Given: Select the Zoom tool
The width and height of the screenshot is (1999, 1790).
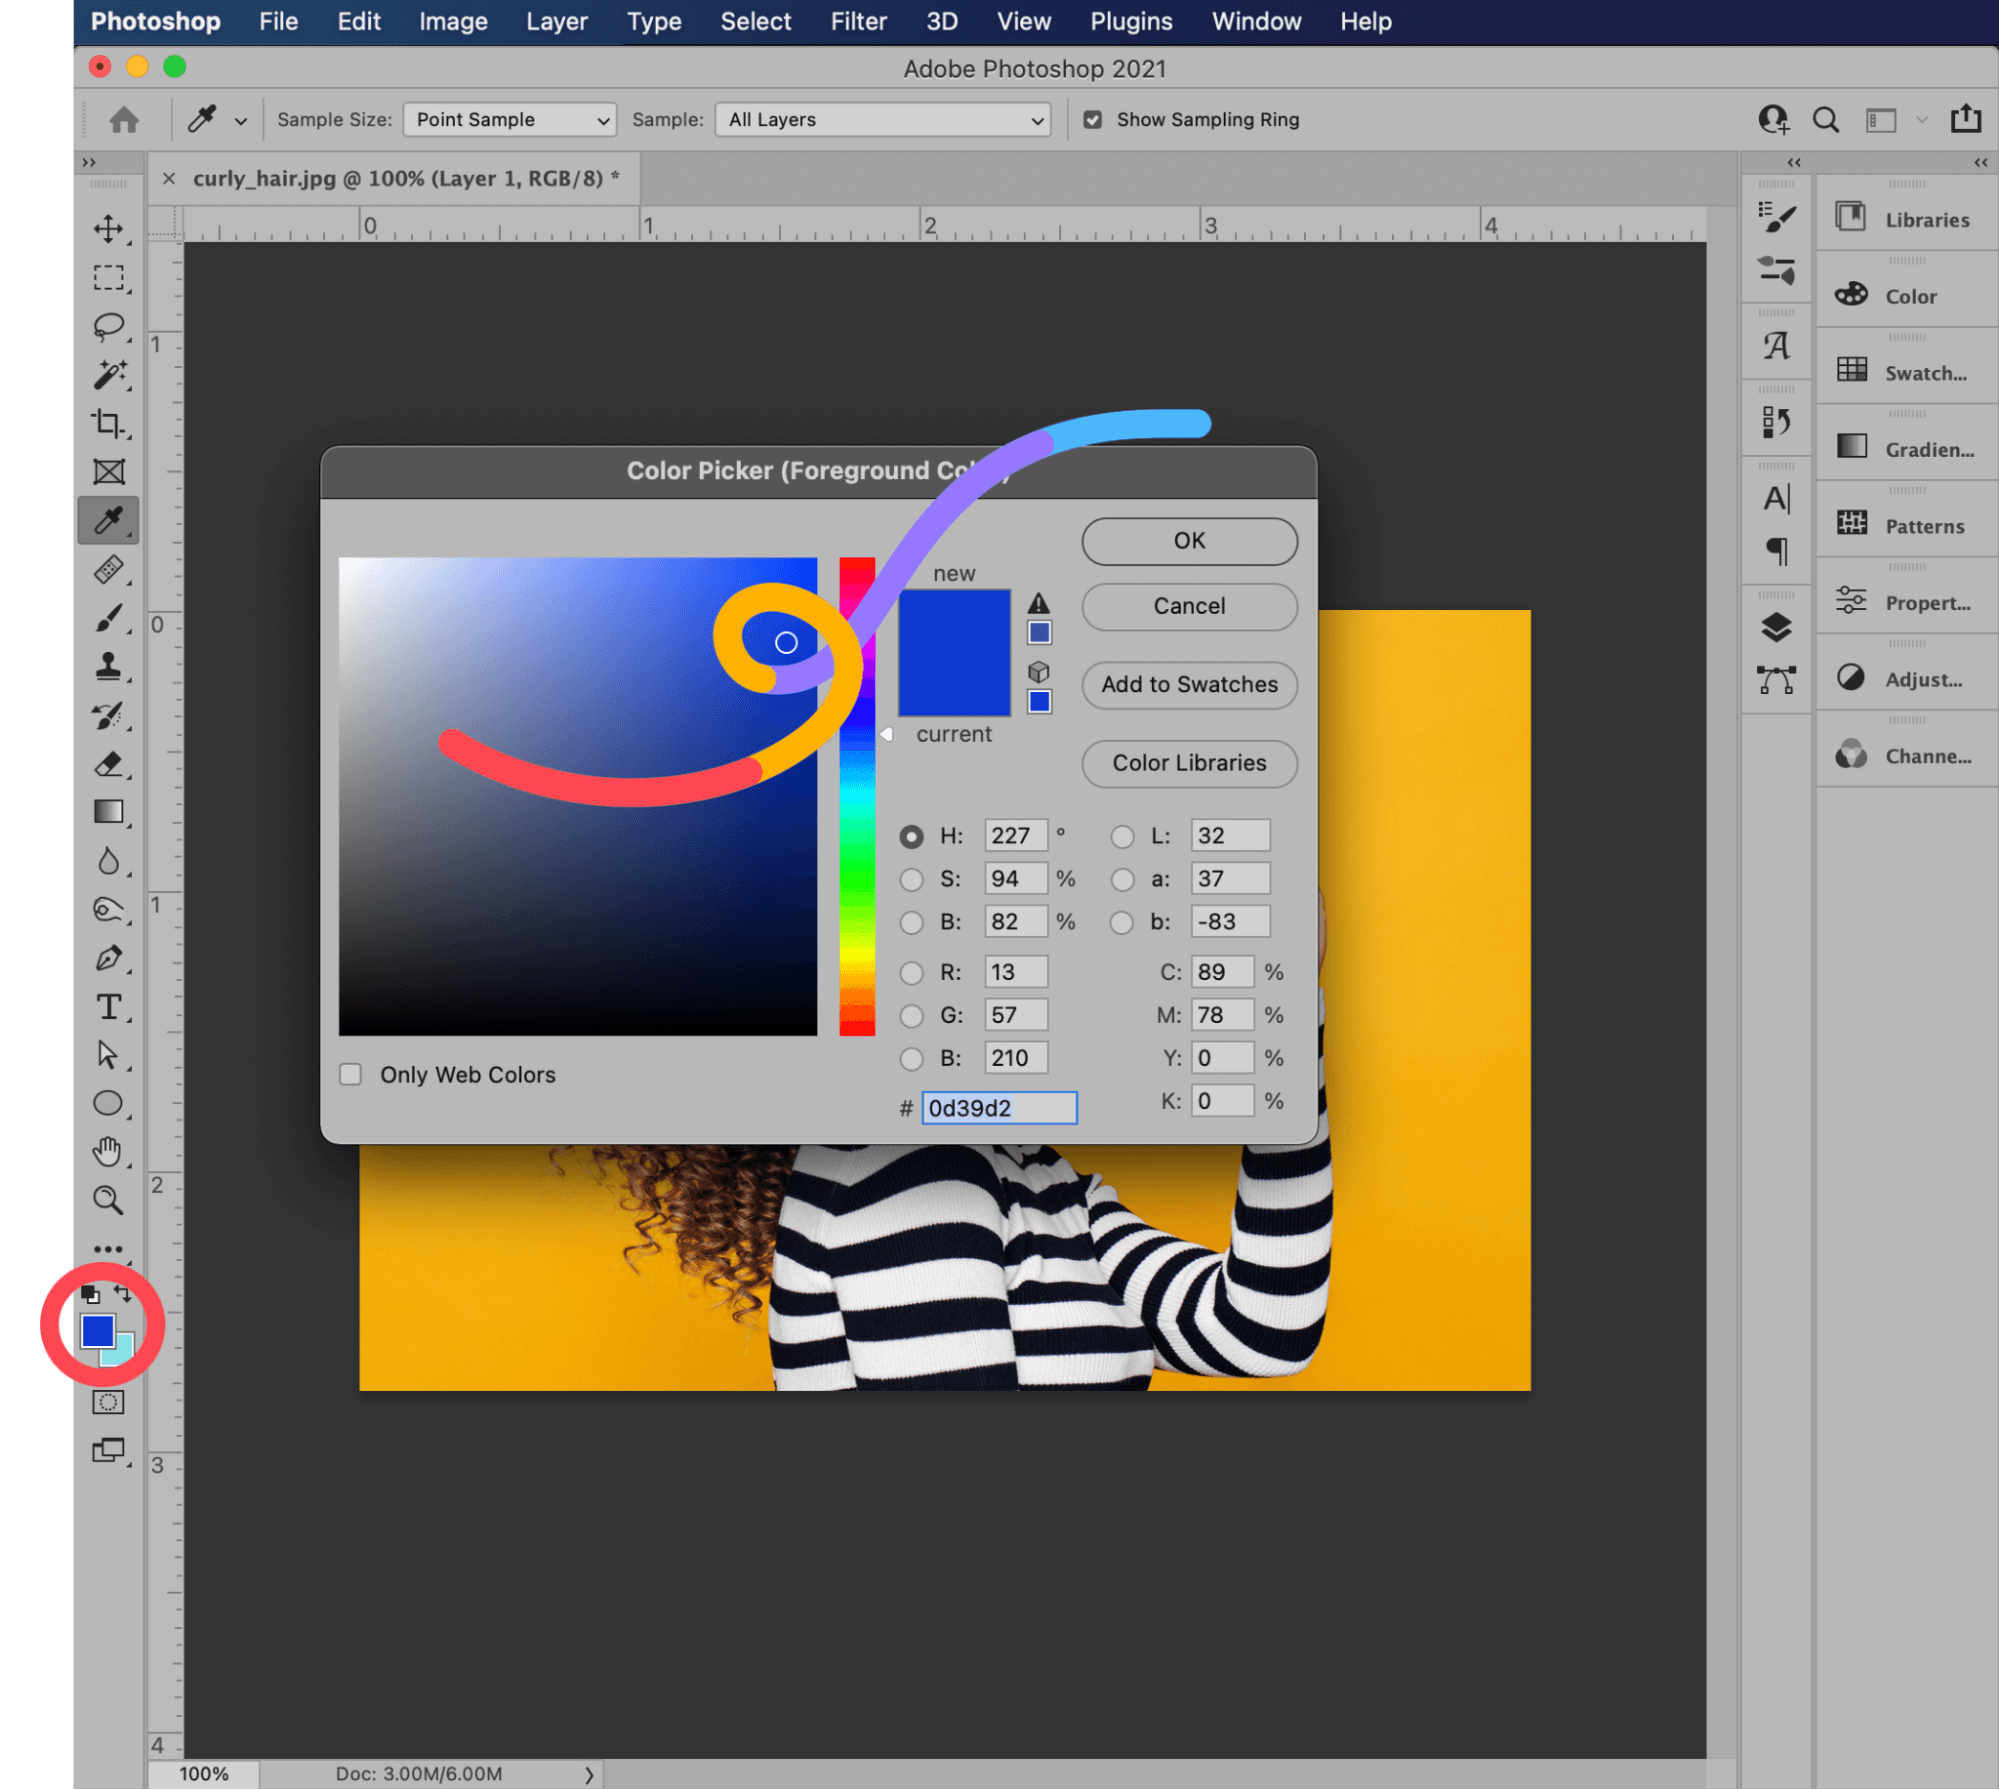Looking at the screenshot, I should pos(107,1199).
